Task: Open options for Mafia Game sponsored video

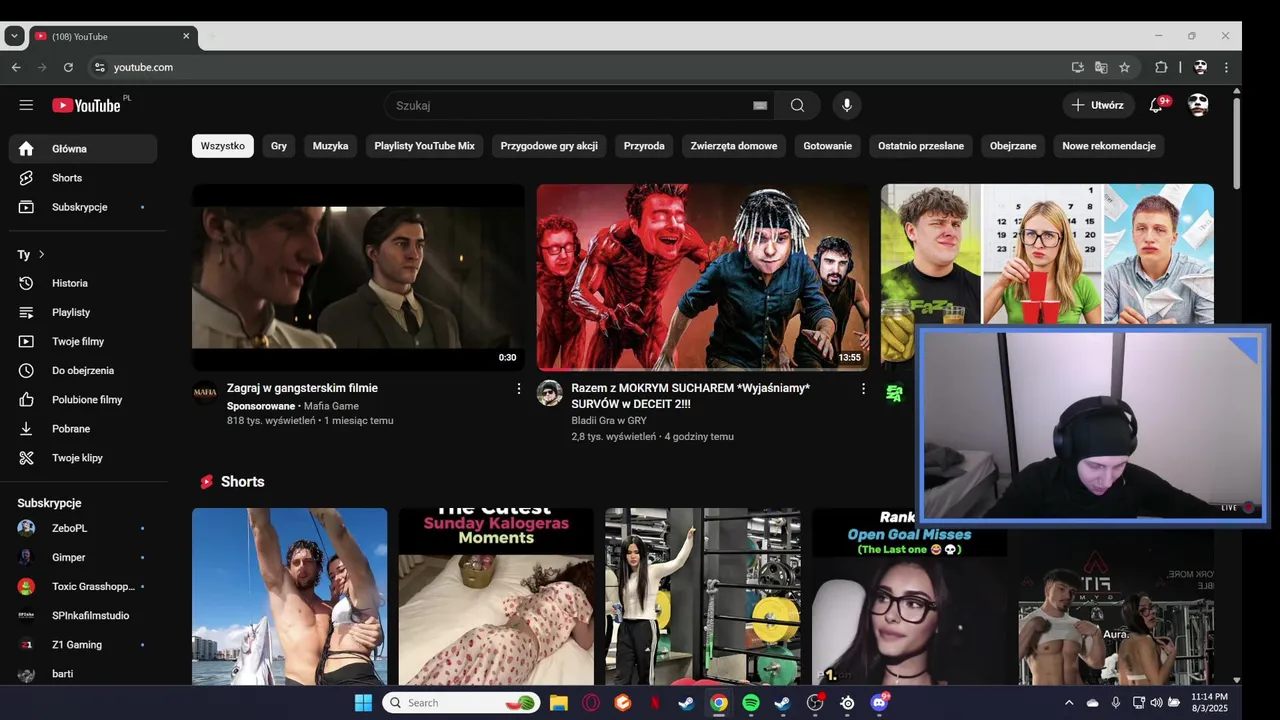Action: click(x=518, y=388)
